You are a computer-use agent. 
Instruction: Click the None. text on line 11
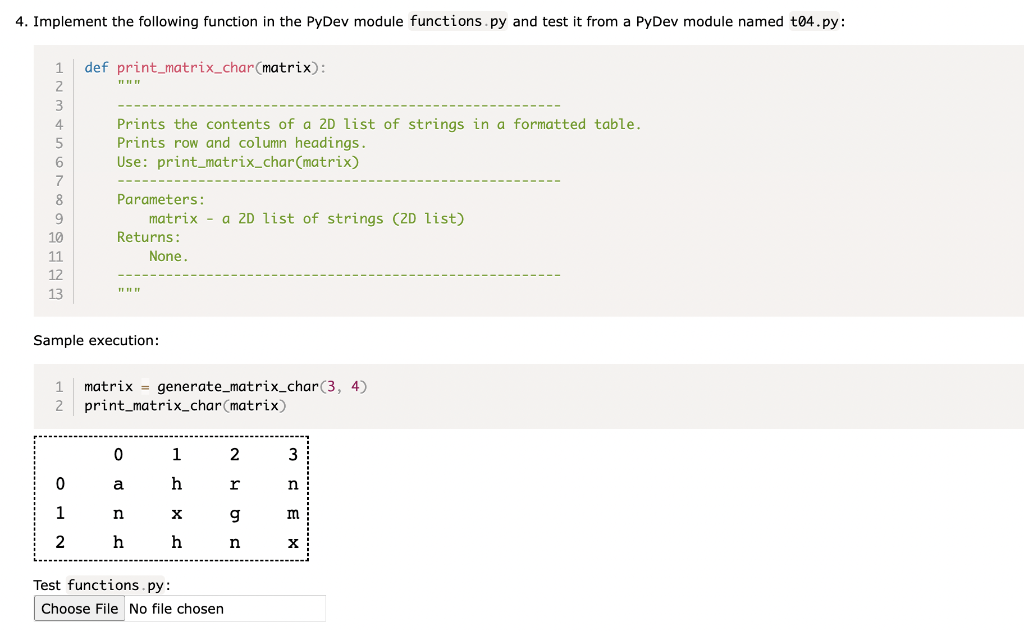[x=167, y=256]
